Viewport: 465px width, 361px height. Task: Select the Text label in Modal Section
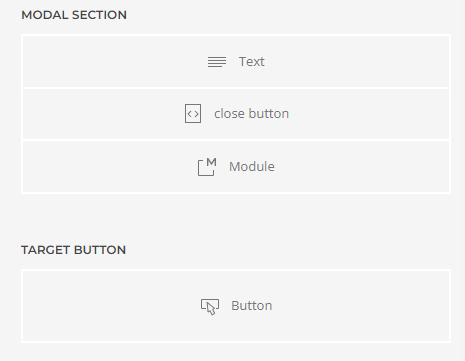(252, 62)
